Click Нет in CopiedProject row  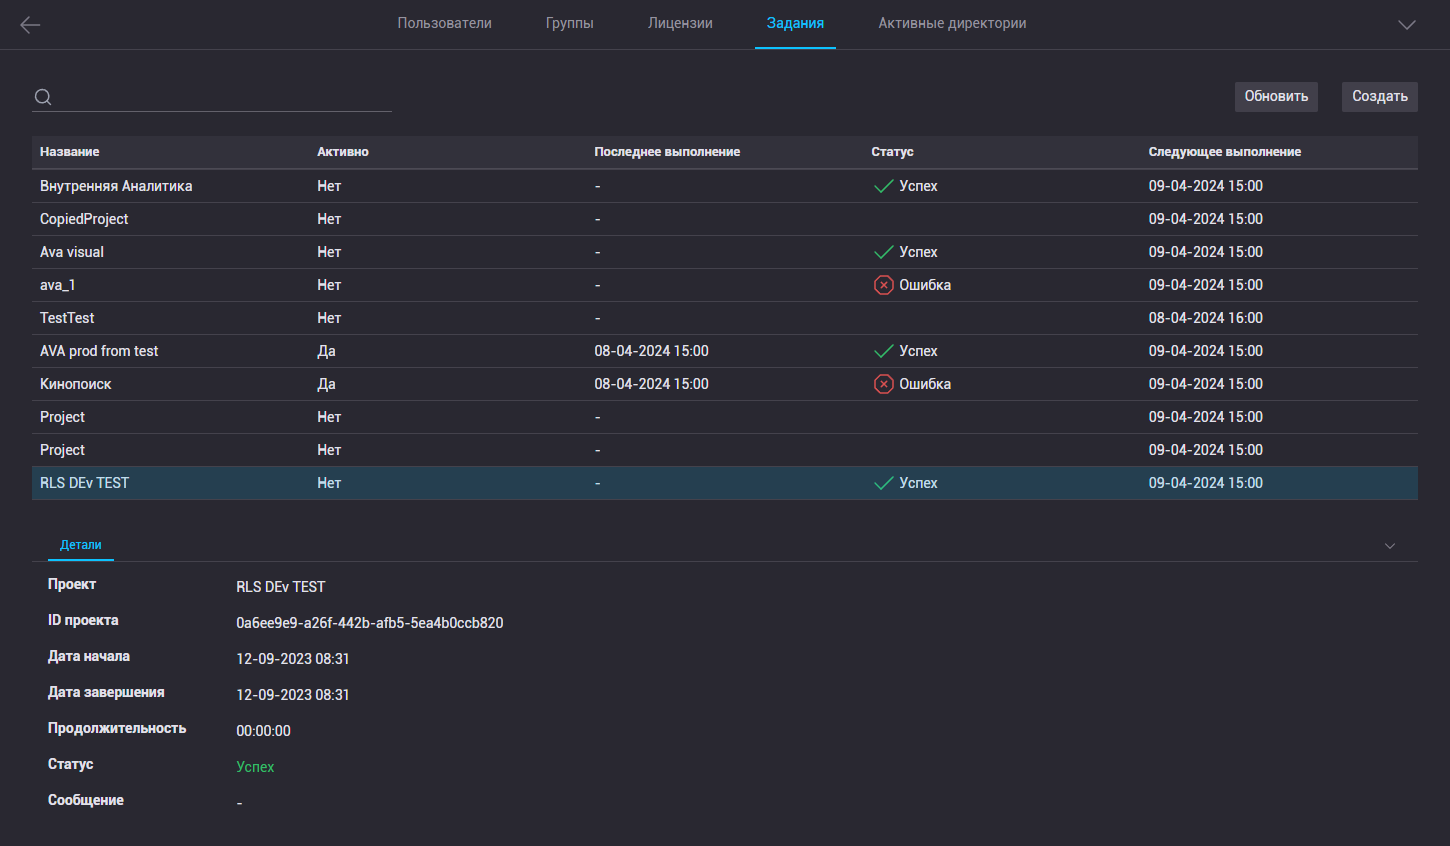coord(329,219)
